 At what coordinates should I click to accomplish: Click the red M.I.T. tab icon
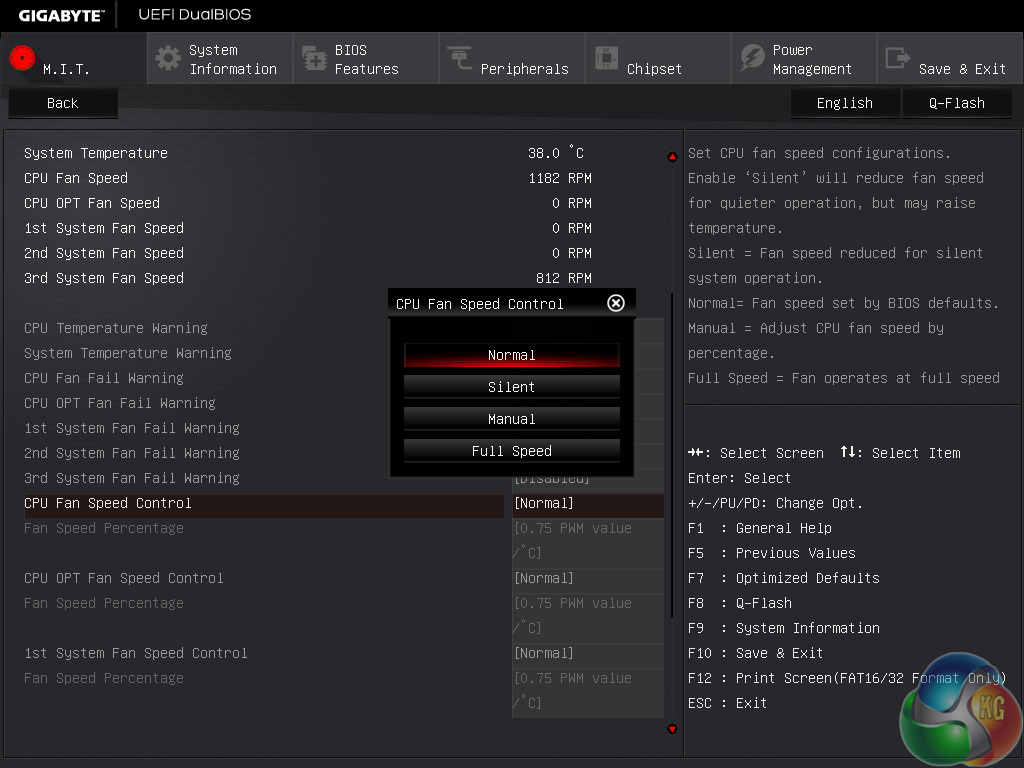tap(22, 59)
